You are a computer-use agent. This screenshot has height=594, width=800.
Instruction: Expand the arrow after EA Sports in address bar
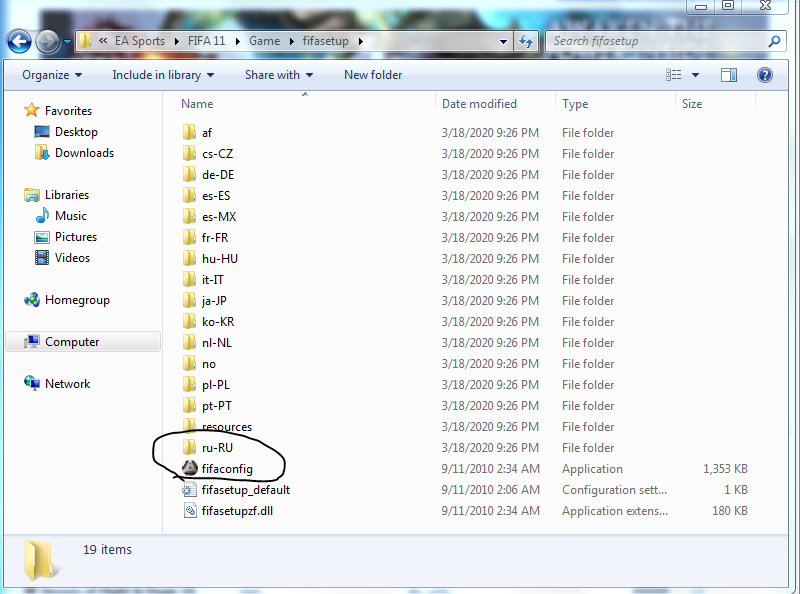(177, 41)
